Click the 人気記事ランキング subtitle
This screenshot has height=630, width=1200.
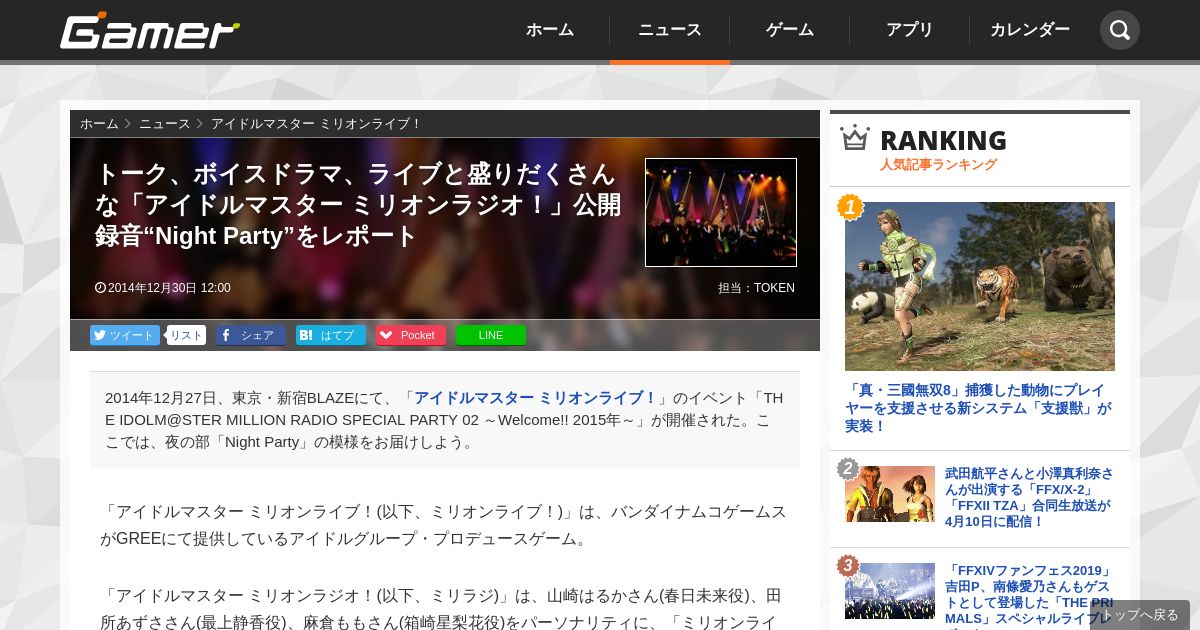click(938, 165)
